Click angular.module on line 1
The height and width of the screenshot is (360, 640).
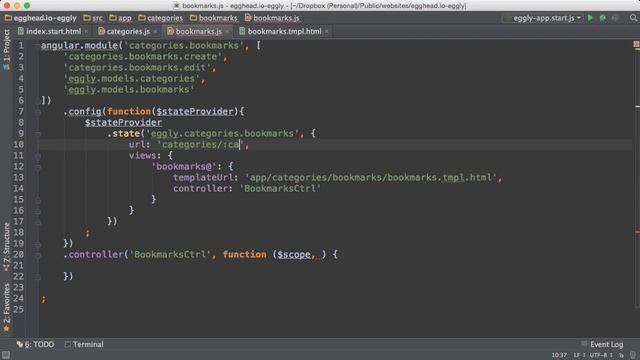point(79,45)
